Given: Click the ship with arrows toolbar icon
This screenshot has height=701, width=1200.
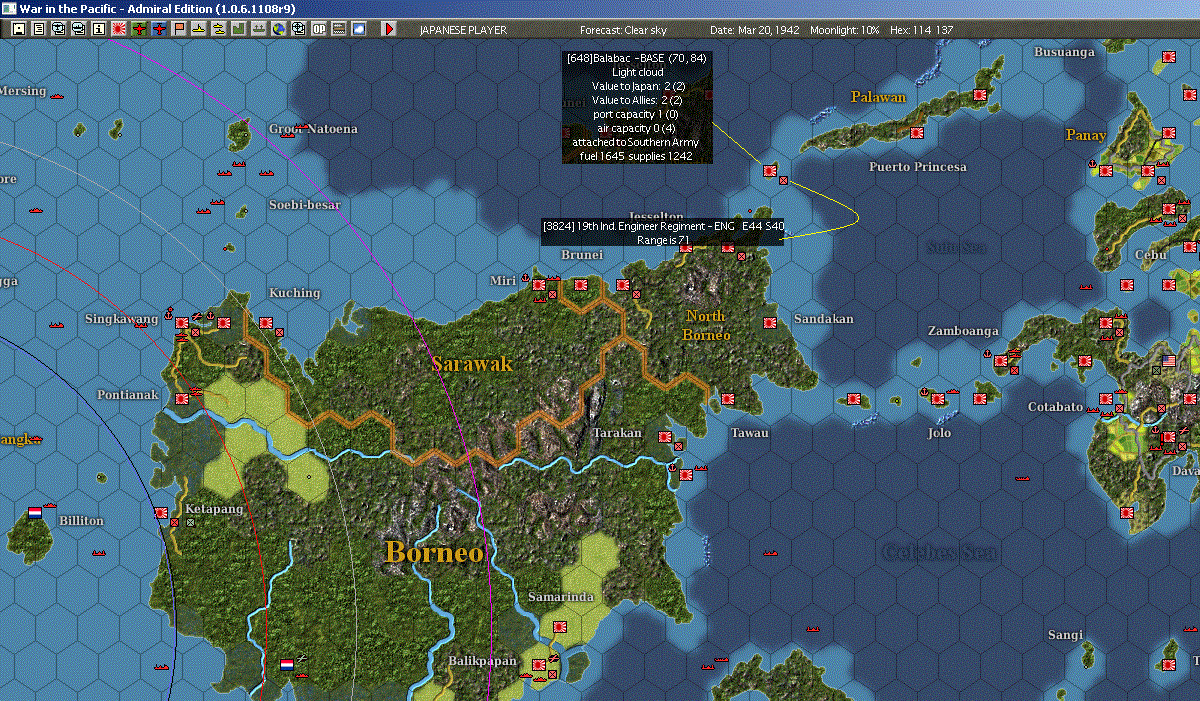Looking at the screenshot, I should [258, 29].
